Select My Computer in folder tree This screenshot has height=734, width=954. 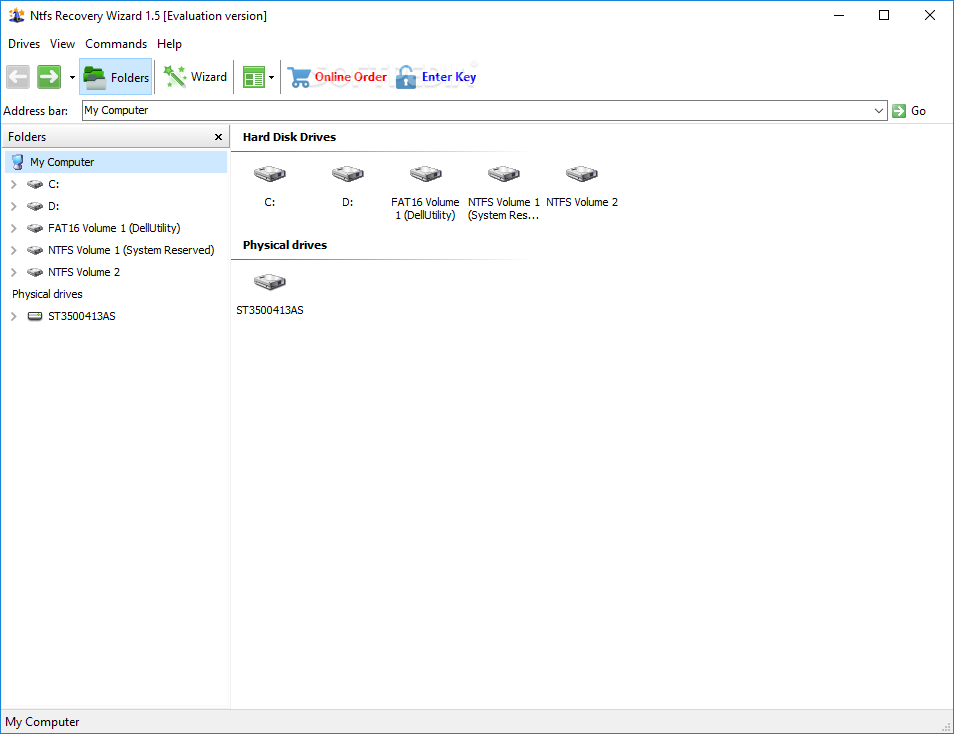tap(116, 162)
